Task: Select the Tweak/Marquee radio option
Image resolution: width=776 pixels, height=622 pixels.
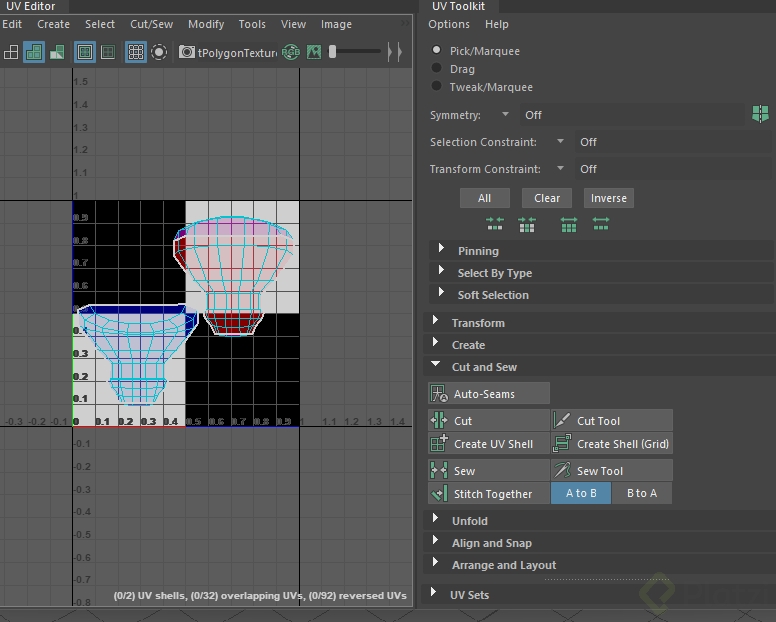Action: (x=437, y=87)
